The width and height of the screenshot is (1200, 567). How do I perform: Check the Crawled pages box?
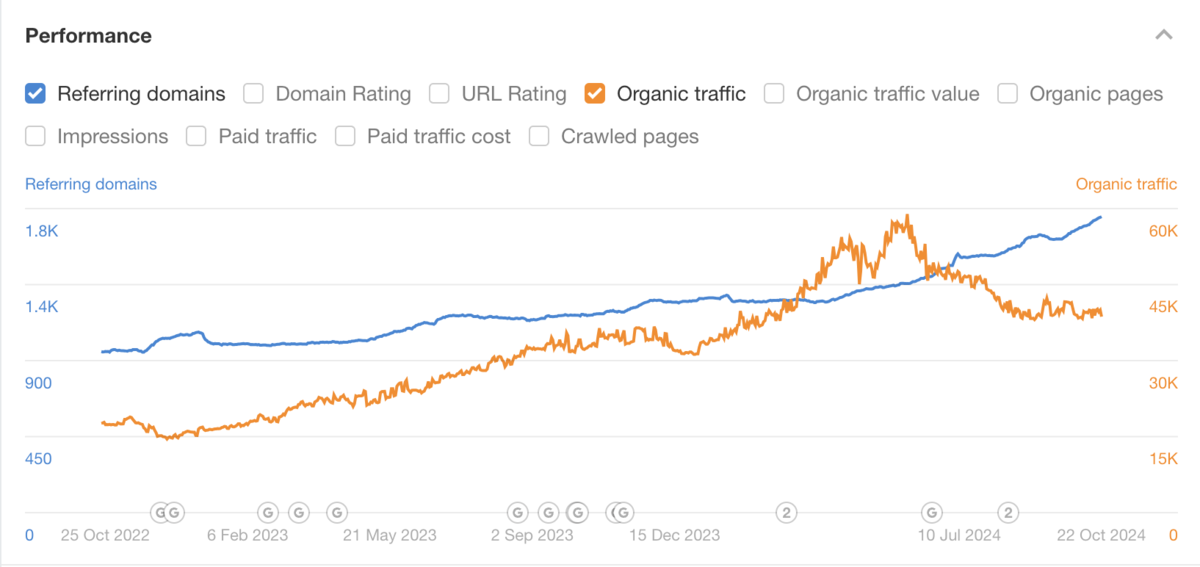point(539,136)
